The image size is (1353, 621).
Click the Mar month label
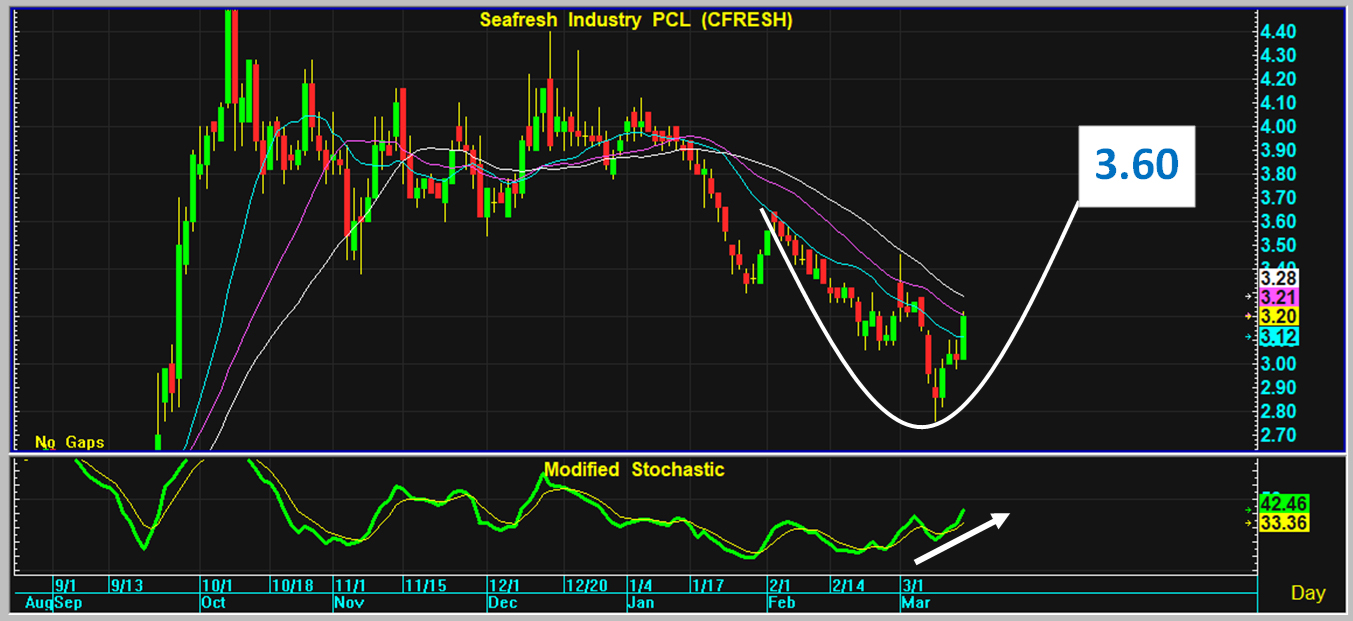tap(915, 603)
